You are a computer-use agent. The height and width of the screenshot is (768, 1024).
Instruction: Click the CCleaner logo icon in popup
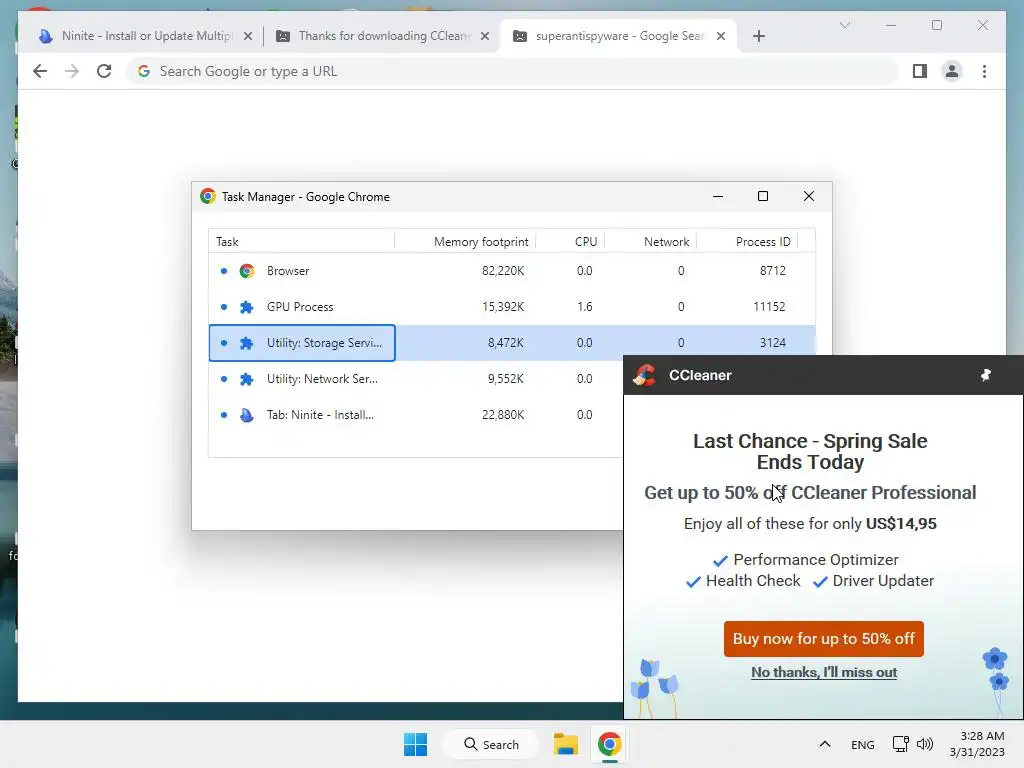tap(645, 375)
